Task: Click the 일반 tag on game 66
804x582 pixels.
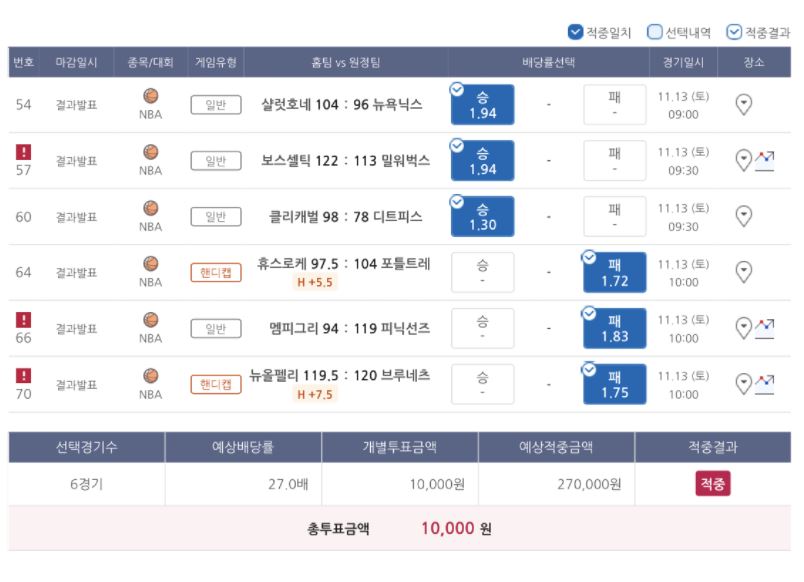Action: point(216,329)
